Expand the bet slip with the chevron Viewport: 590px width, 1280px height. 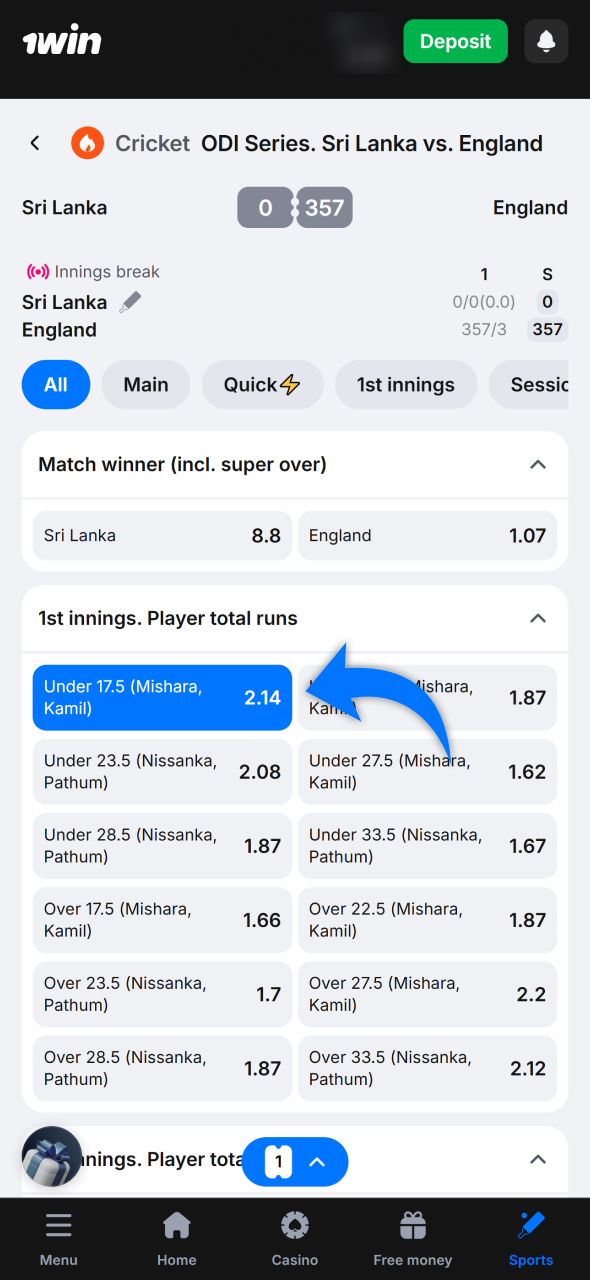[x=318, y=1162]
